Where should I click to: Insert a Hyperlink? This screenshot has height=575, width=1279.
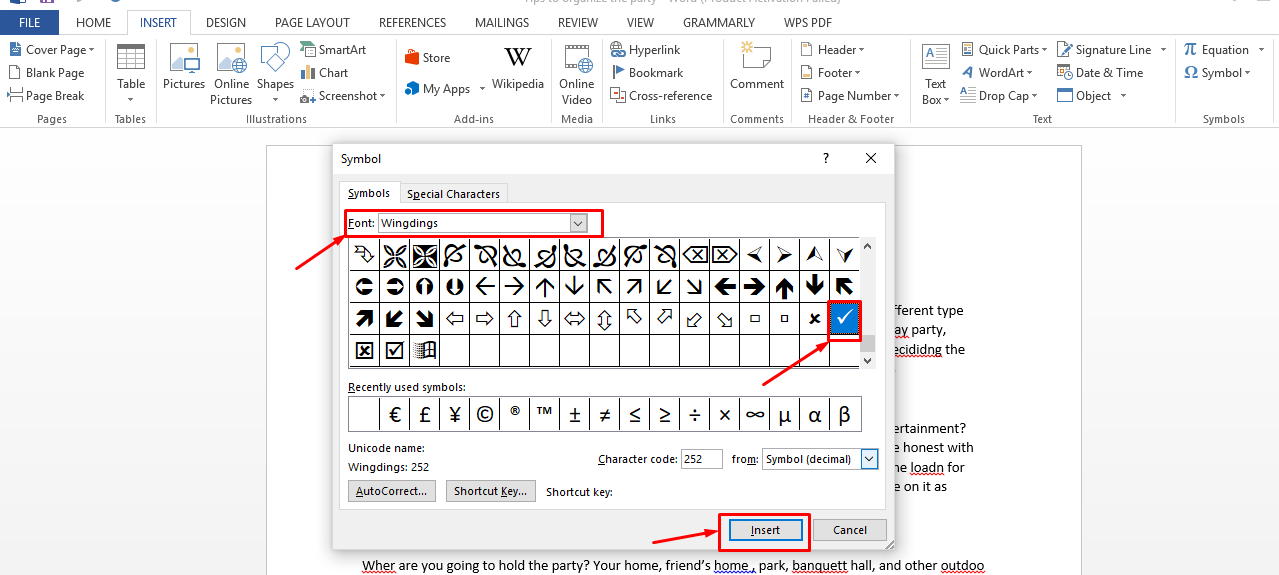point(644,49)
